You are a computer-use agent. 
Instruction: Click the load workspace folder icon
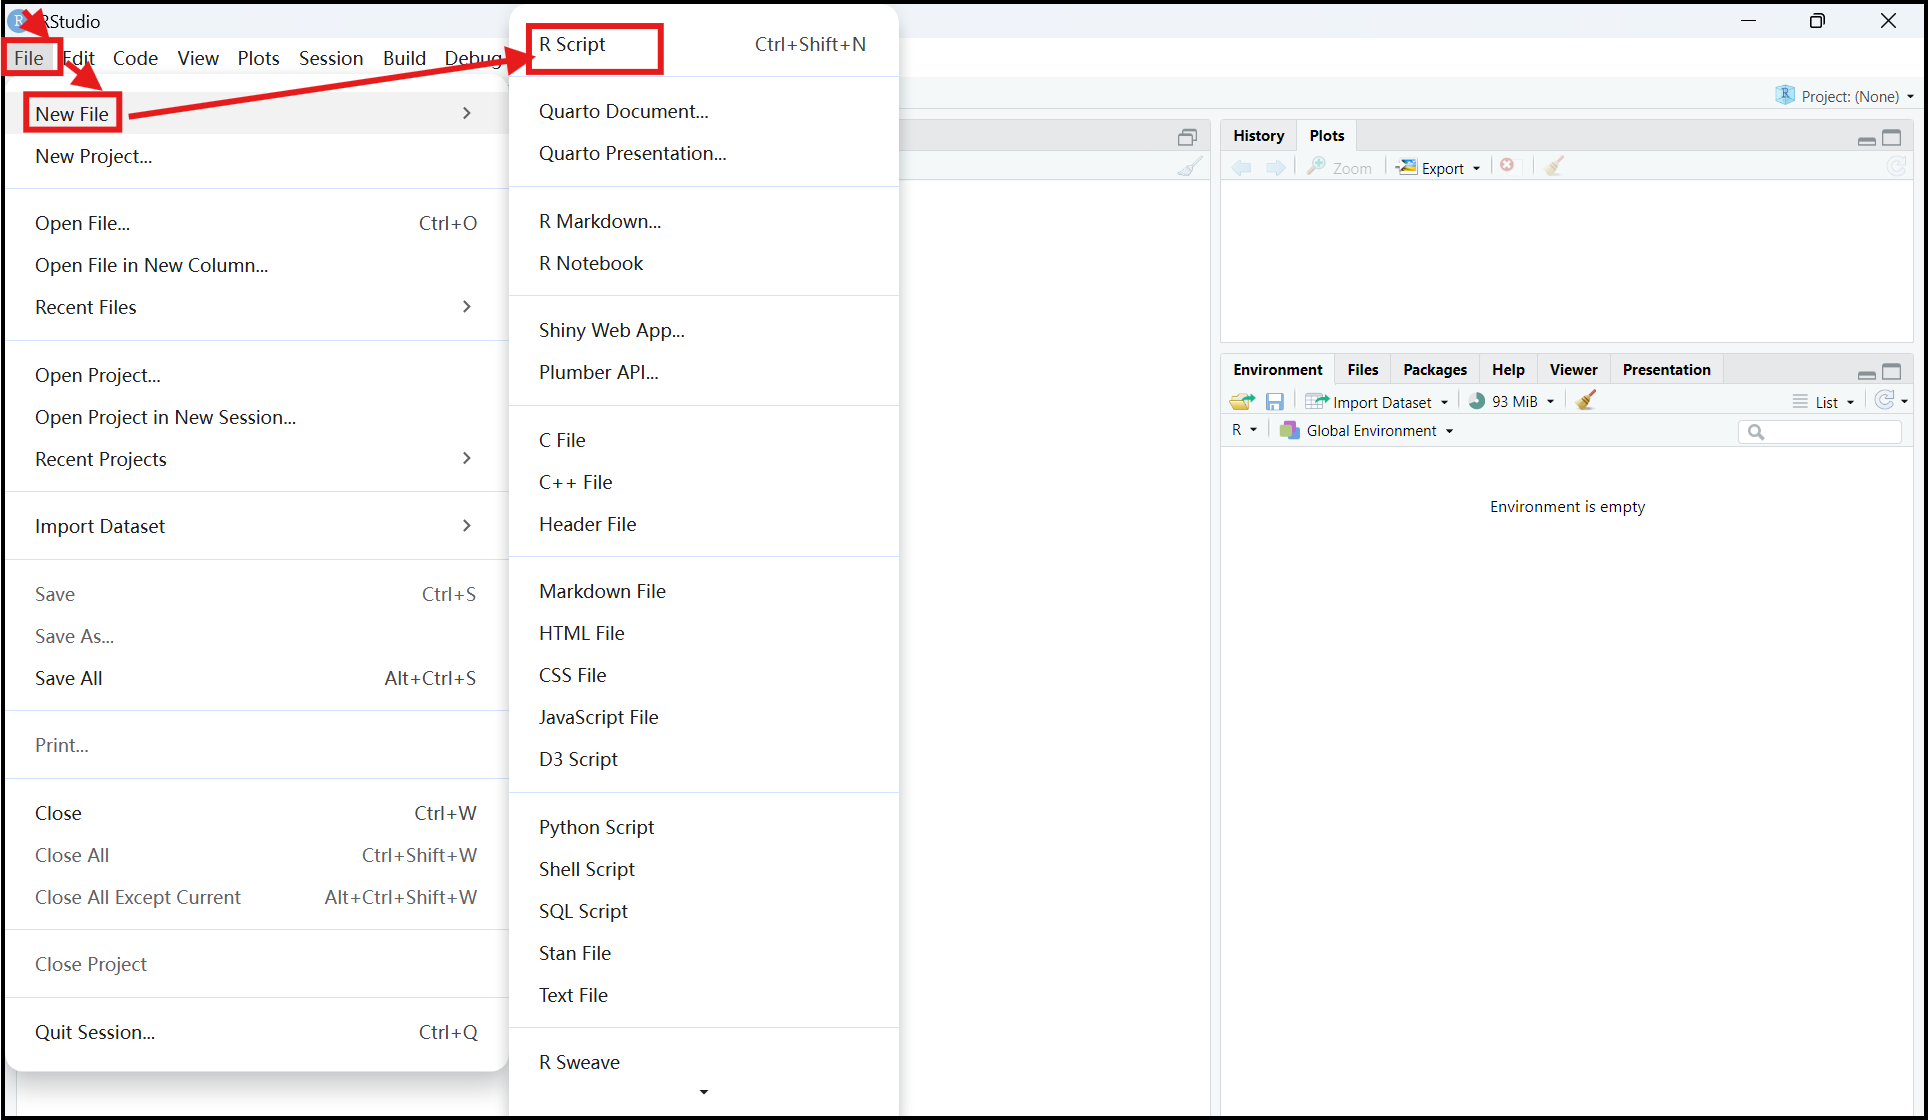tap(1242, 402)
